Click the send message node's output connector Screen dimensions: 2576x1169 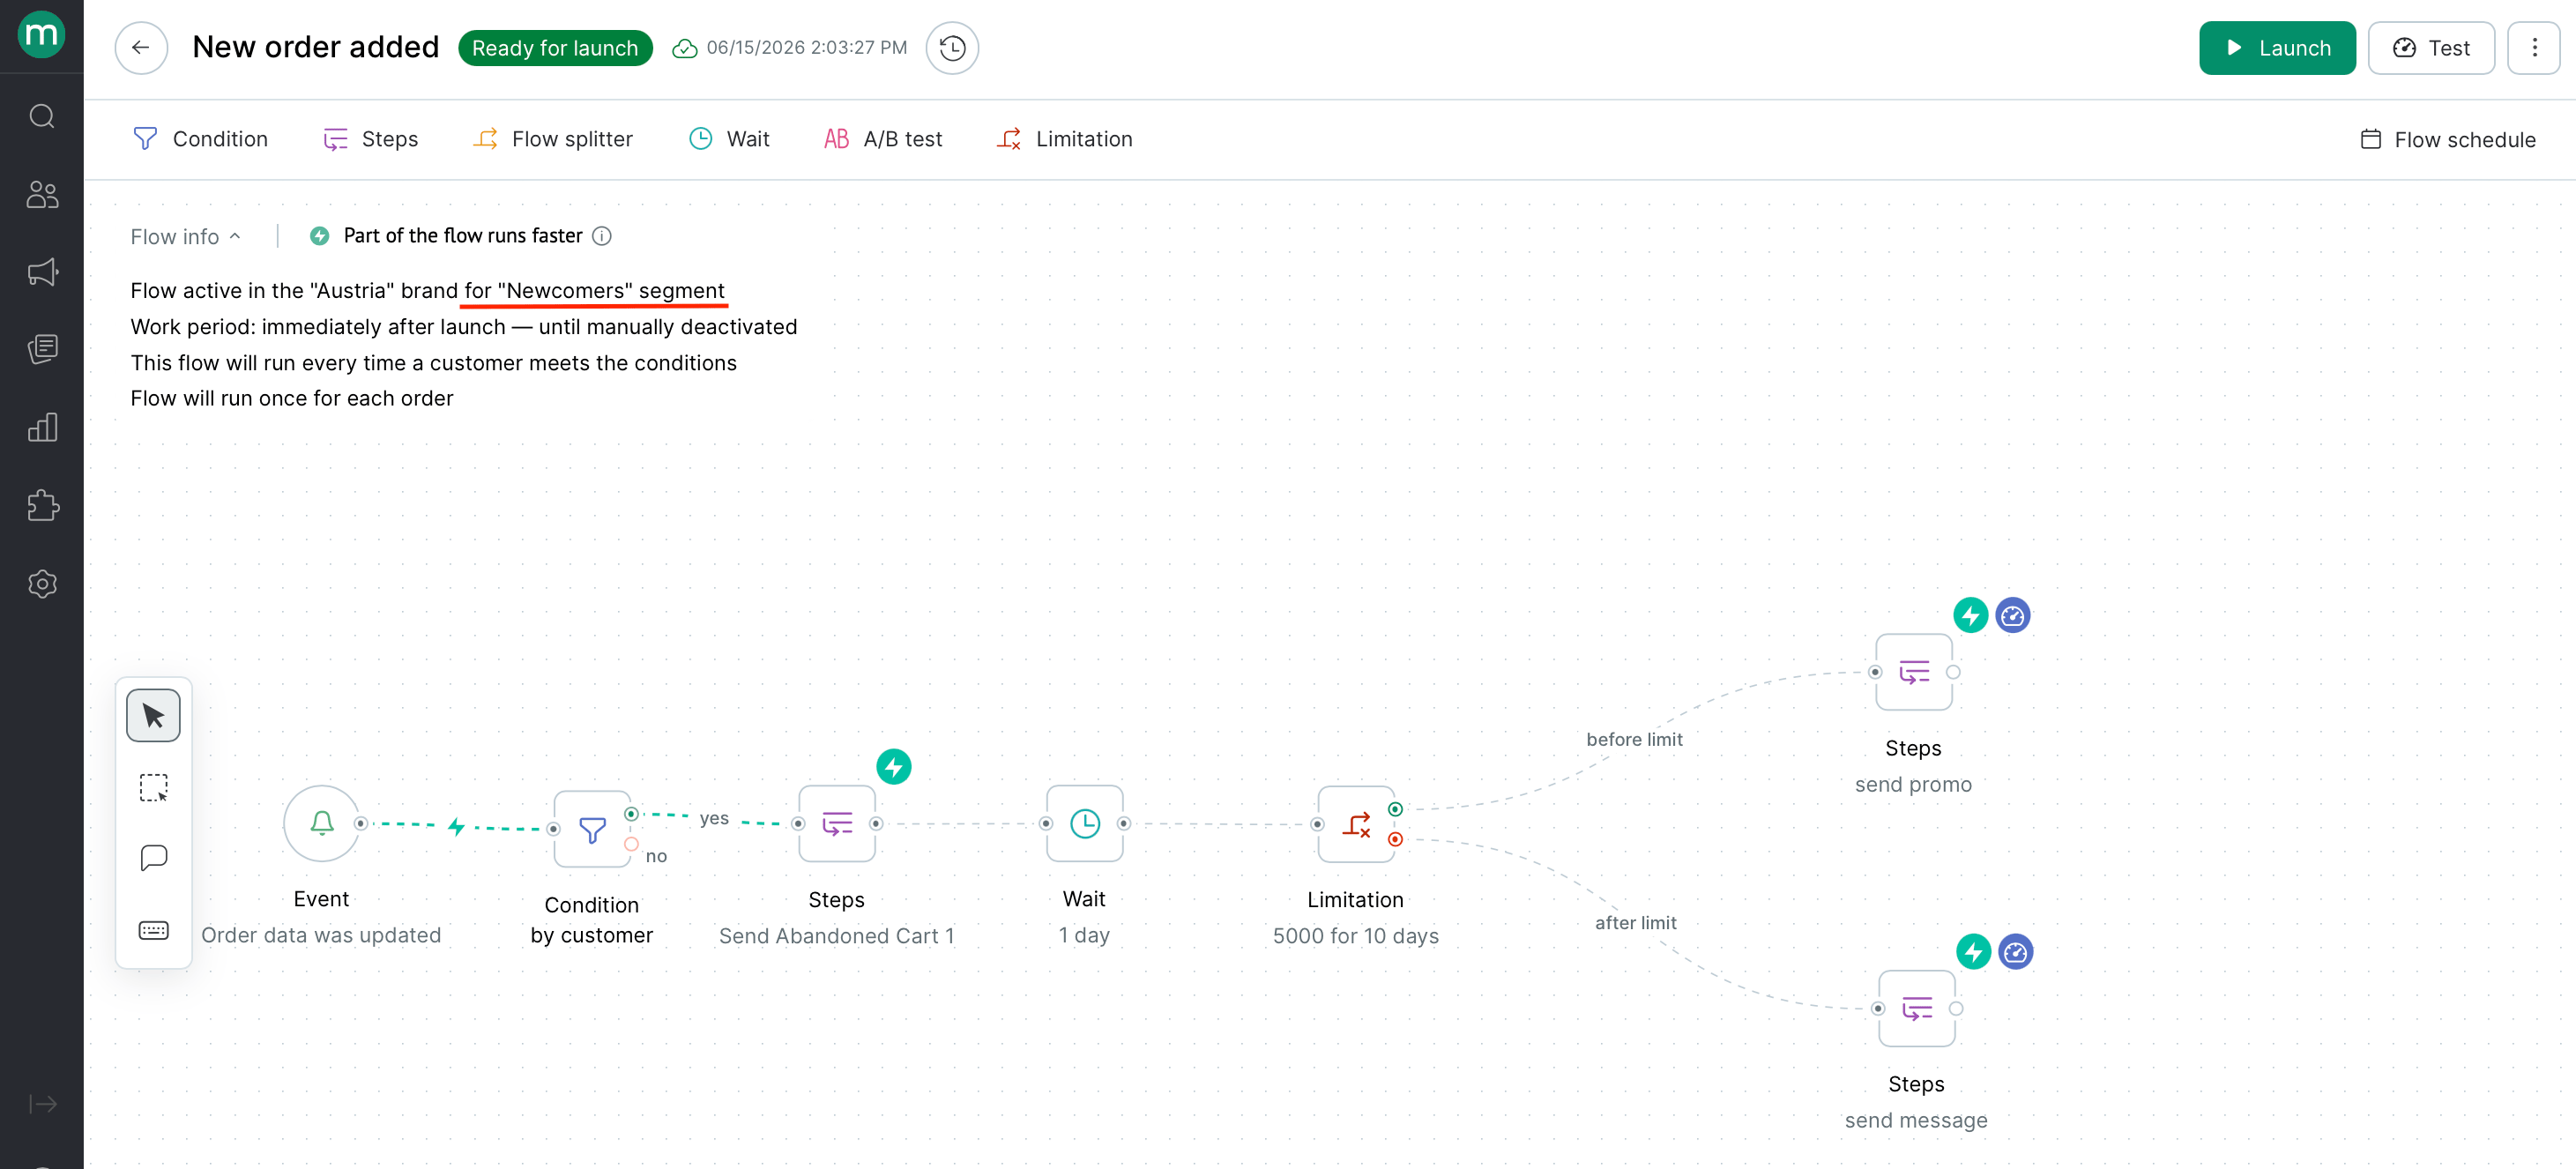click(1956, 1008)
